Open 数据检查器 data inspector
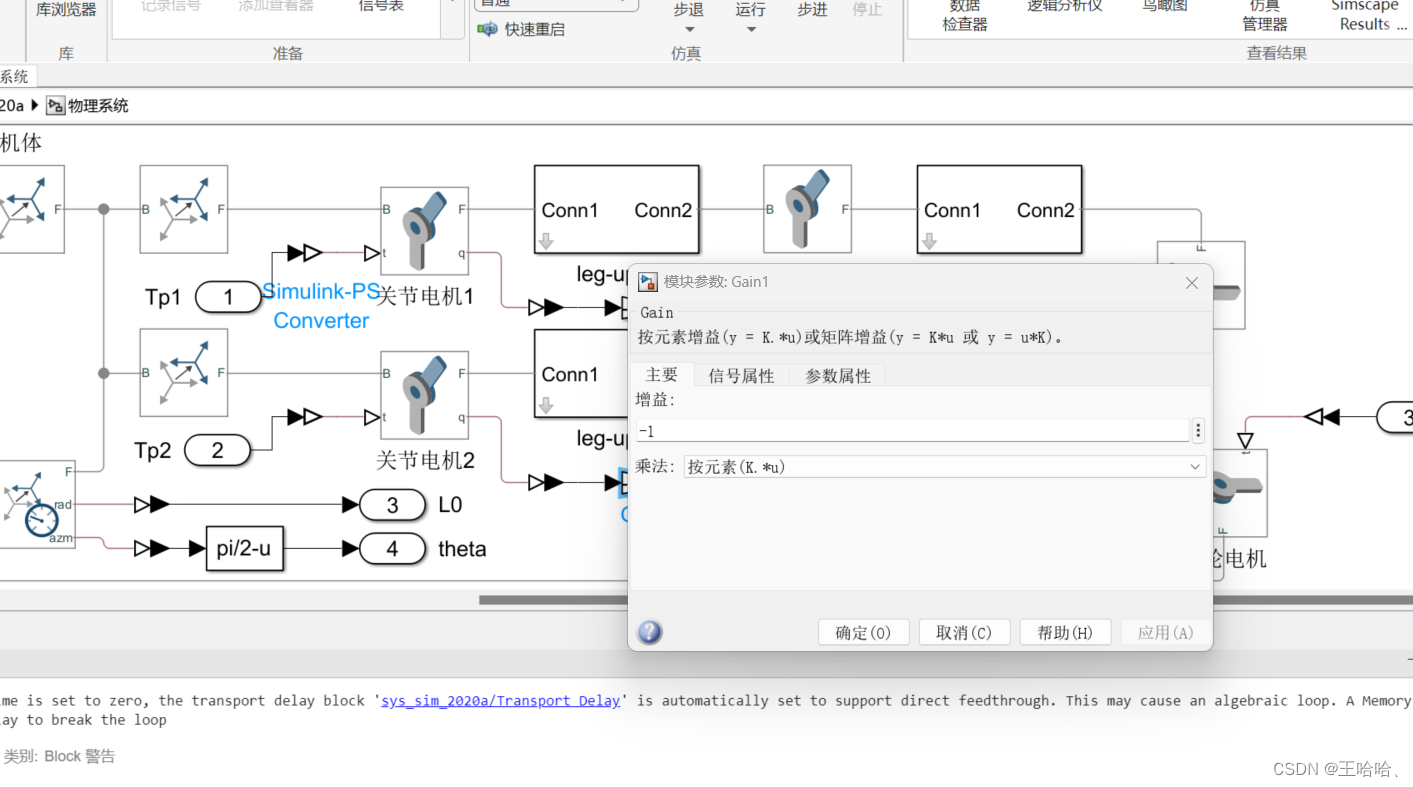1413x787 pixels. 965,16
